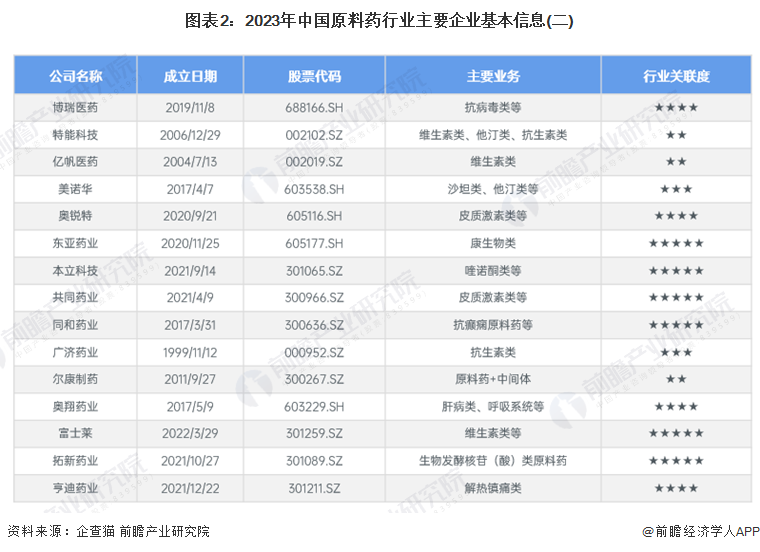Select company name 亨迪药业
This screenshot has width=760, height=552.
pos(75,488)
